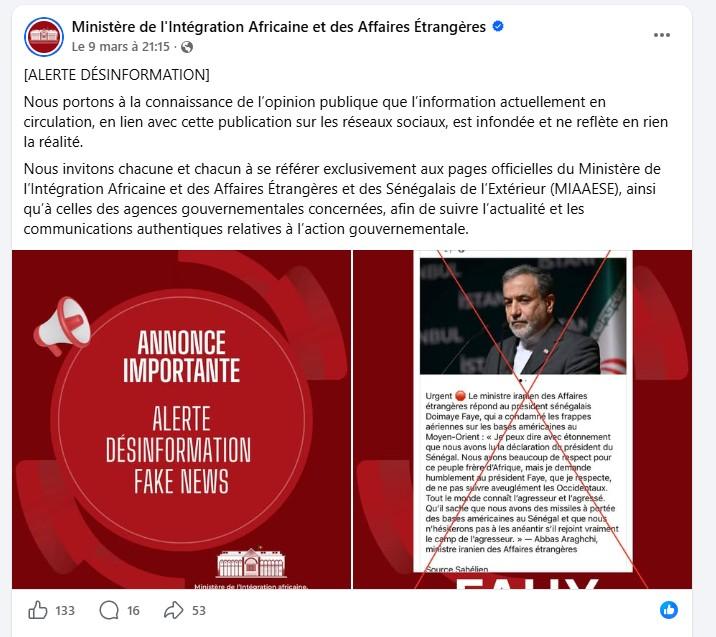Open the three-dot post options menu
This screenshot has height=637, width=716.
tap(661, 35)
